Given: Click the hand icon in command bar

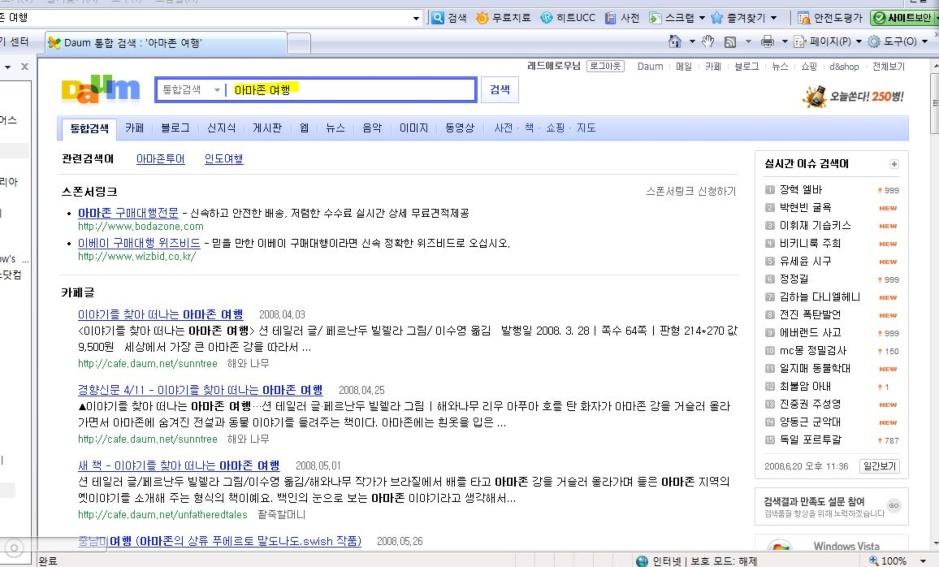Looking at the screenshot, I should [x=708, y=41].
